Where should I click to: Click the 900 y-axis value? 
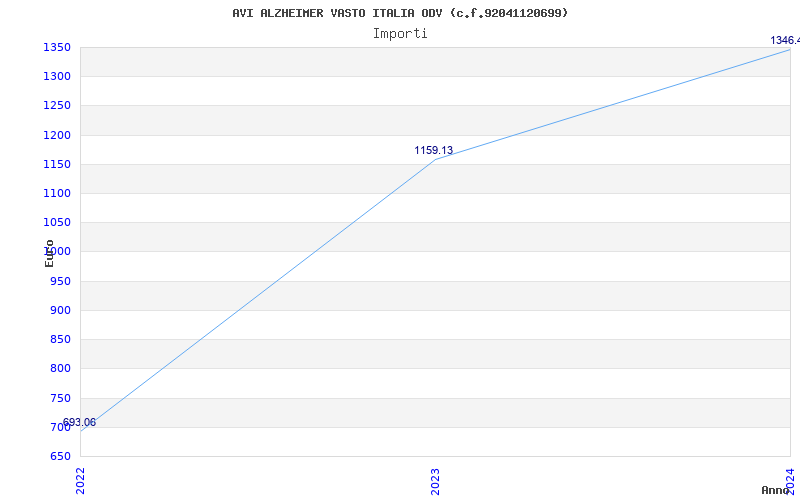click(x=60, y=310)
